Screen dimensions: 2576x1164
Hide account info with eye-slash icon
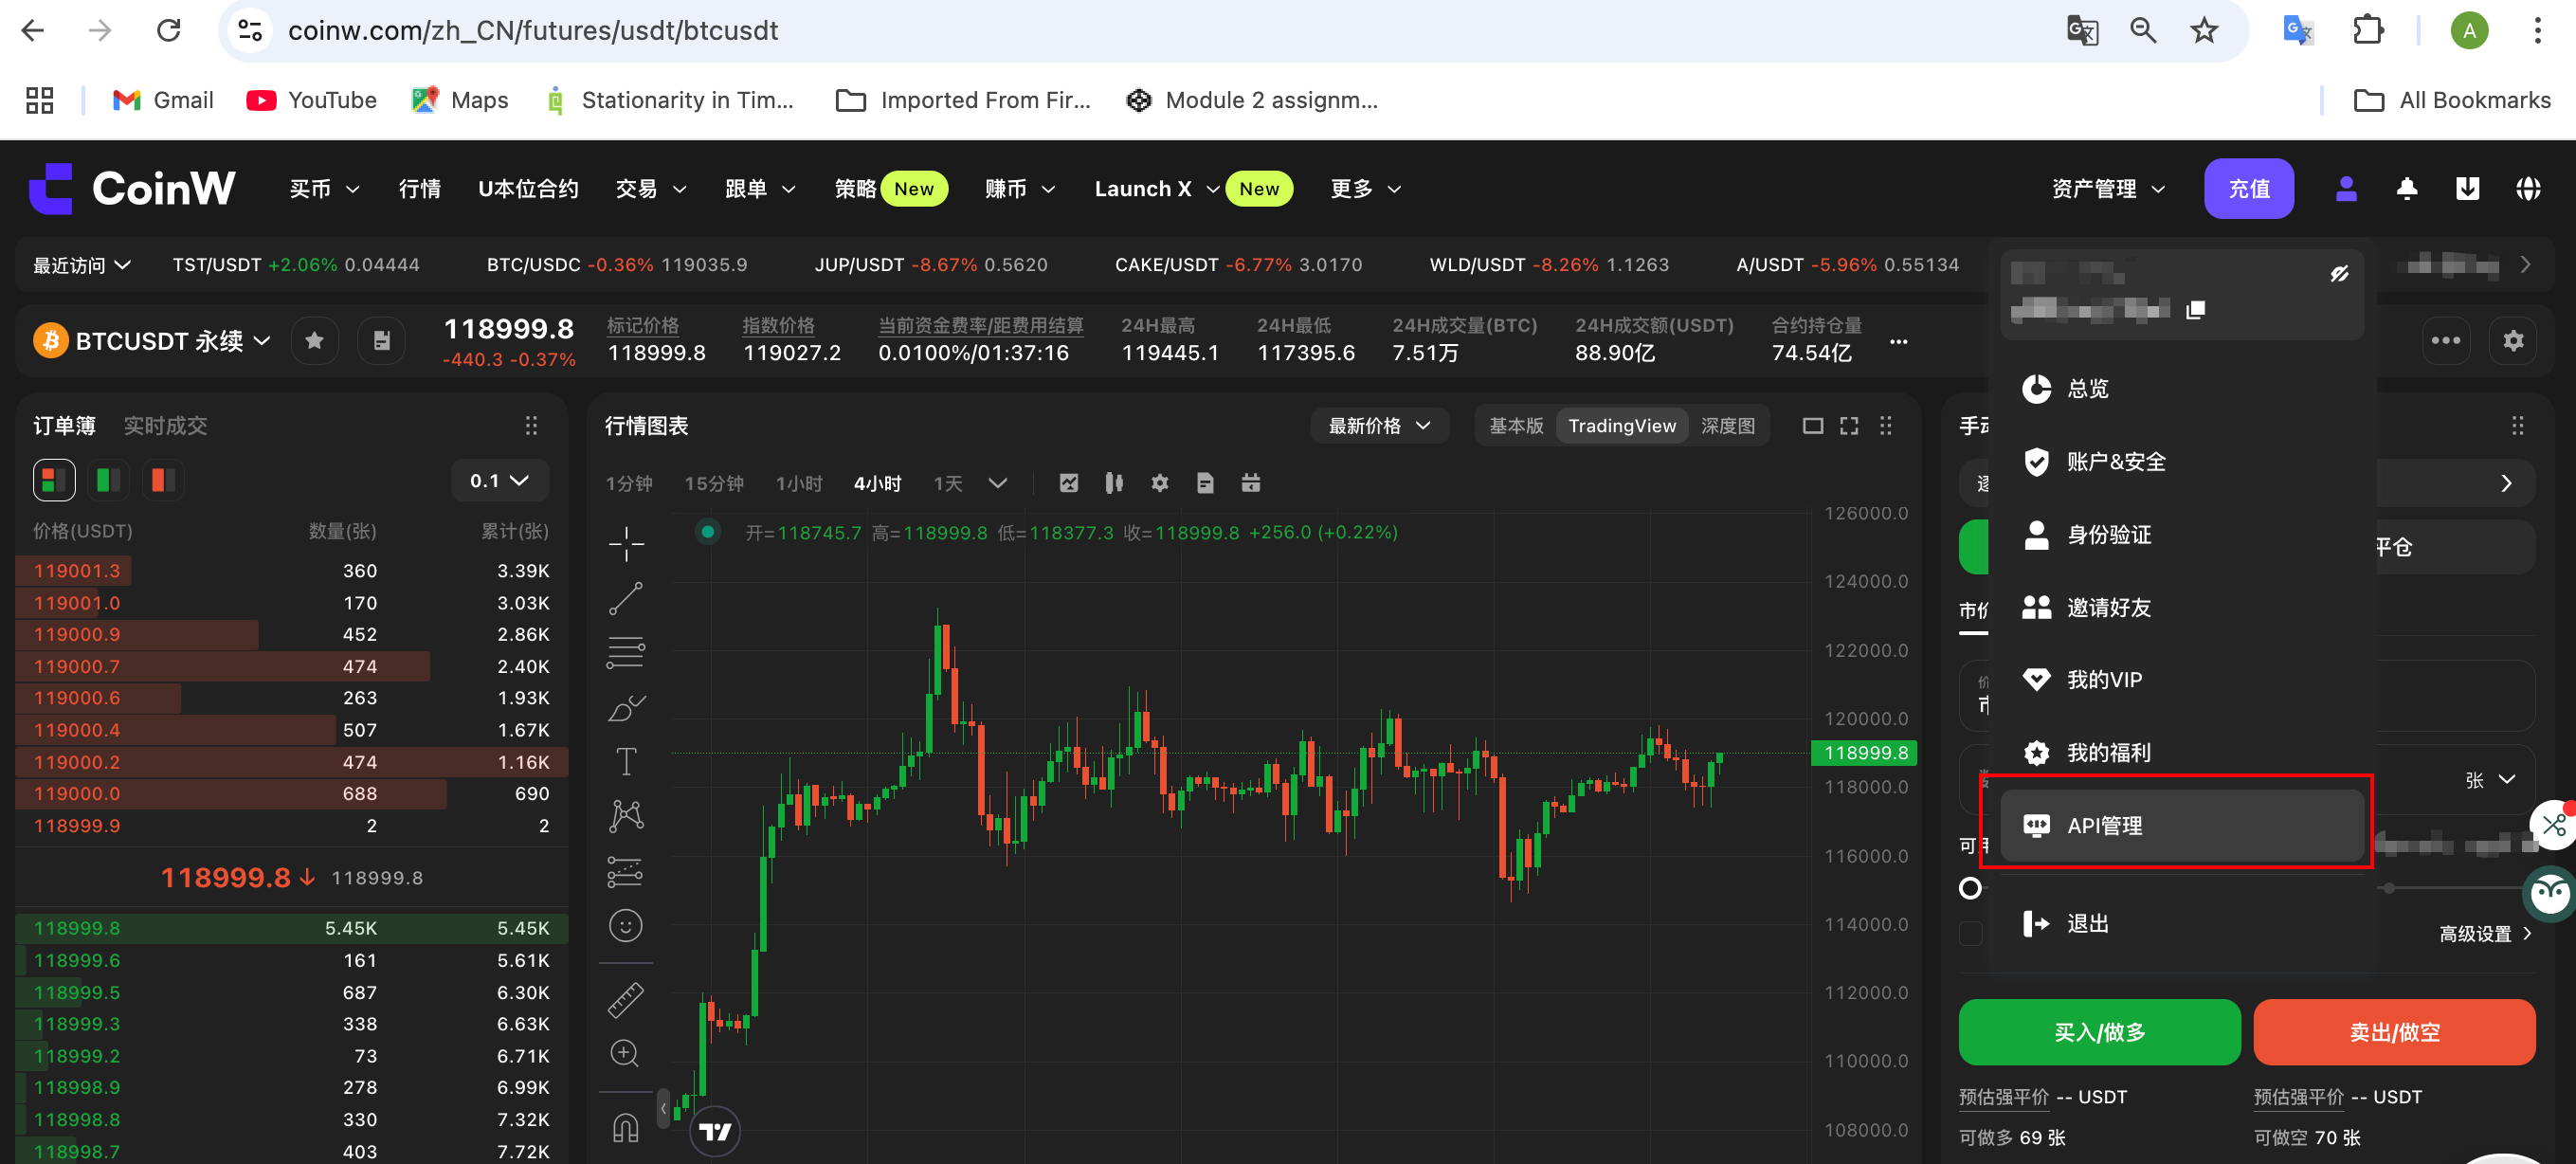coord(2339,273)
